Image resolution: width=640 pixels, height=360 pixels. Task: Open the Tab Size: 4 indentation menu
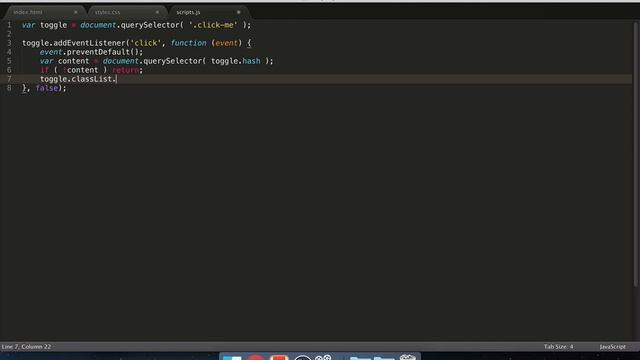pyautogui.click(x=558, y=347)
